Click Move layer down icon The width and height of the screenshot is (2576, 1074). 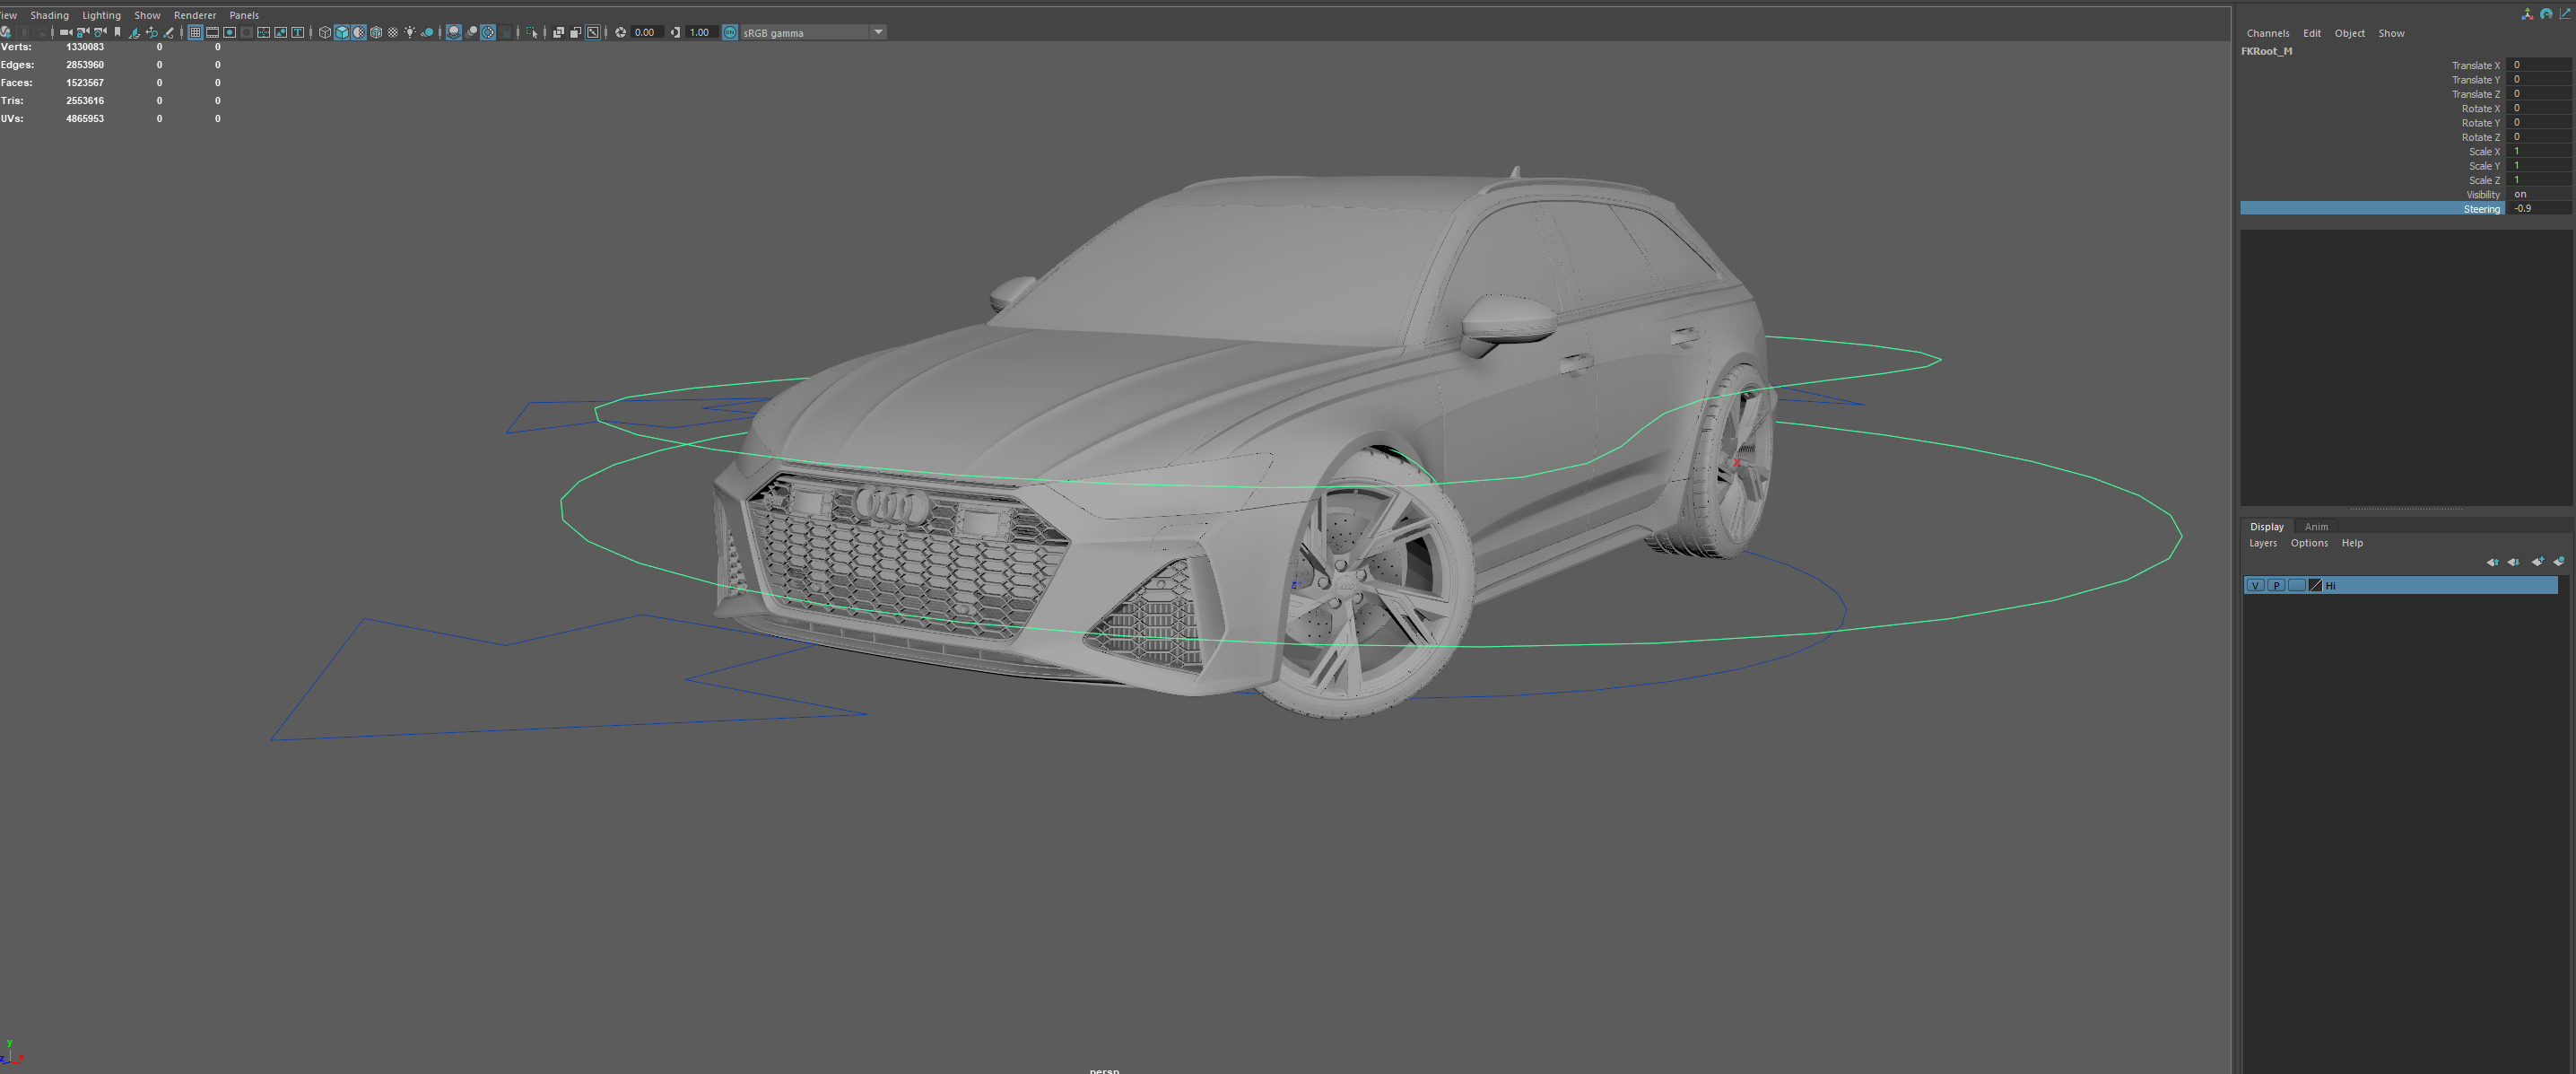2512,562
